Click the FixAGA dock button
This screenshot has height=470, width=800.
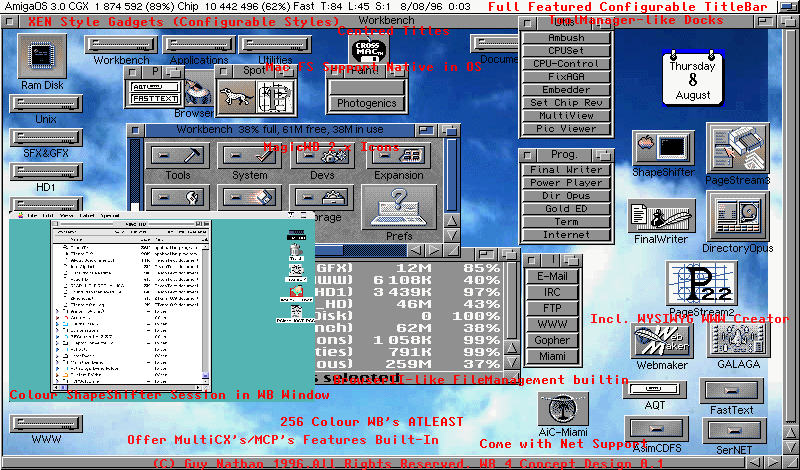coord(566,77)
